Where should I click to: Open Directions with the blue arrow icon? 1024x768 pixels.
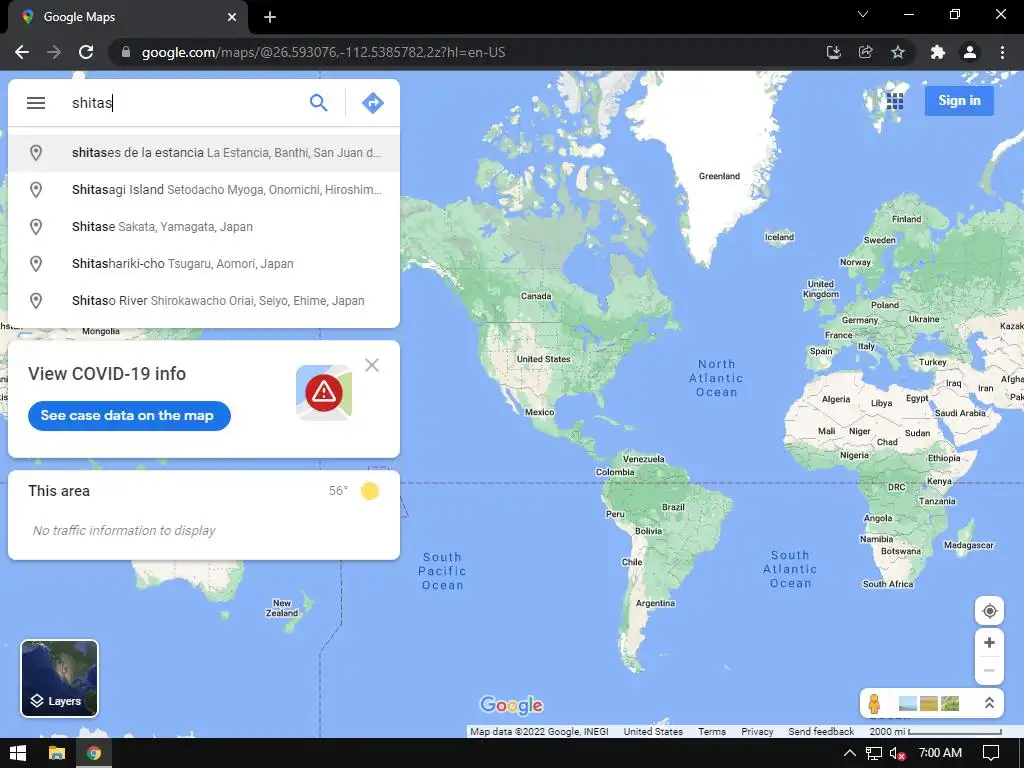pyautogui.click(x=373, y=103)
